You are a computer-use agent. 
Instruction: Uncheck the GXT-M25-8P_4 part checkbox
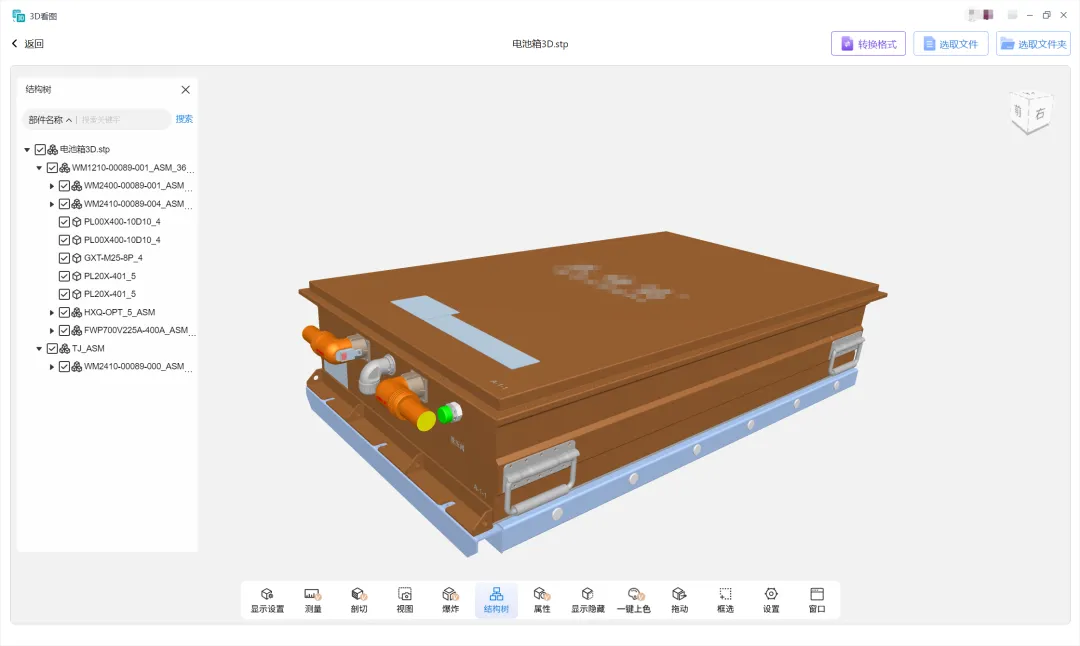64,258
